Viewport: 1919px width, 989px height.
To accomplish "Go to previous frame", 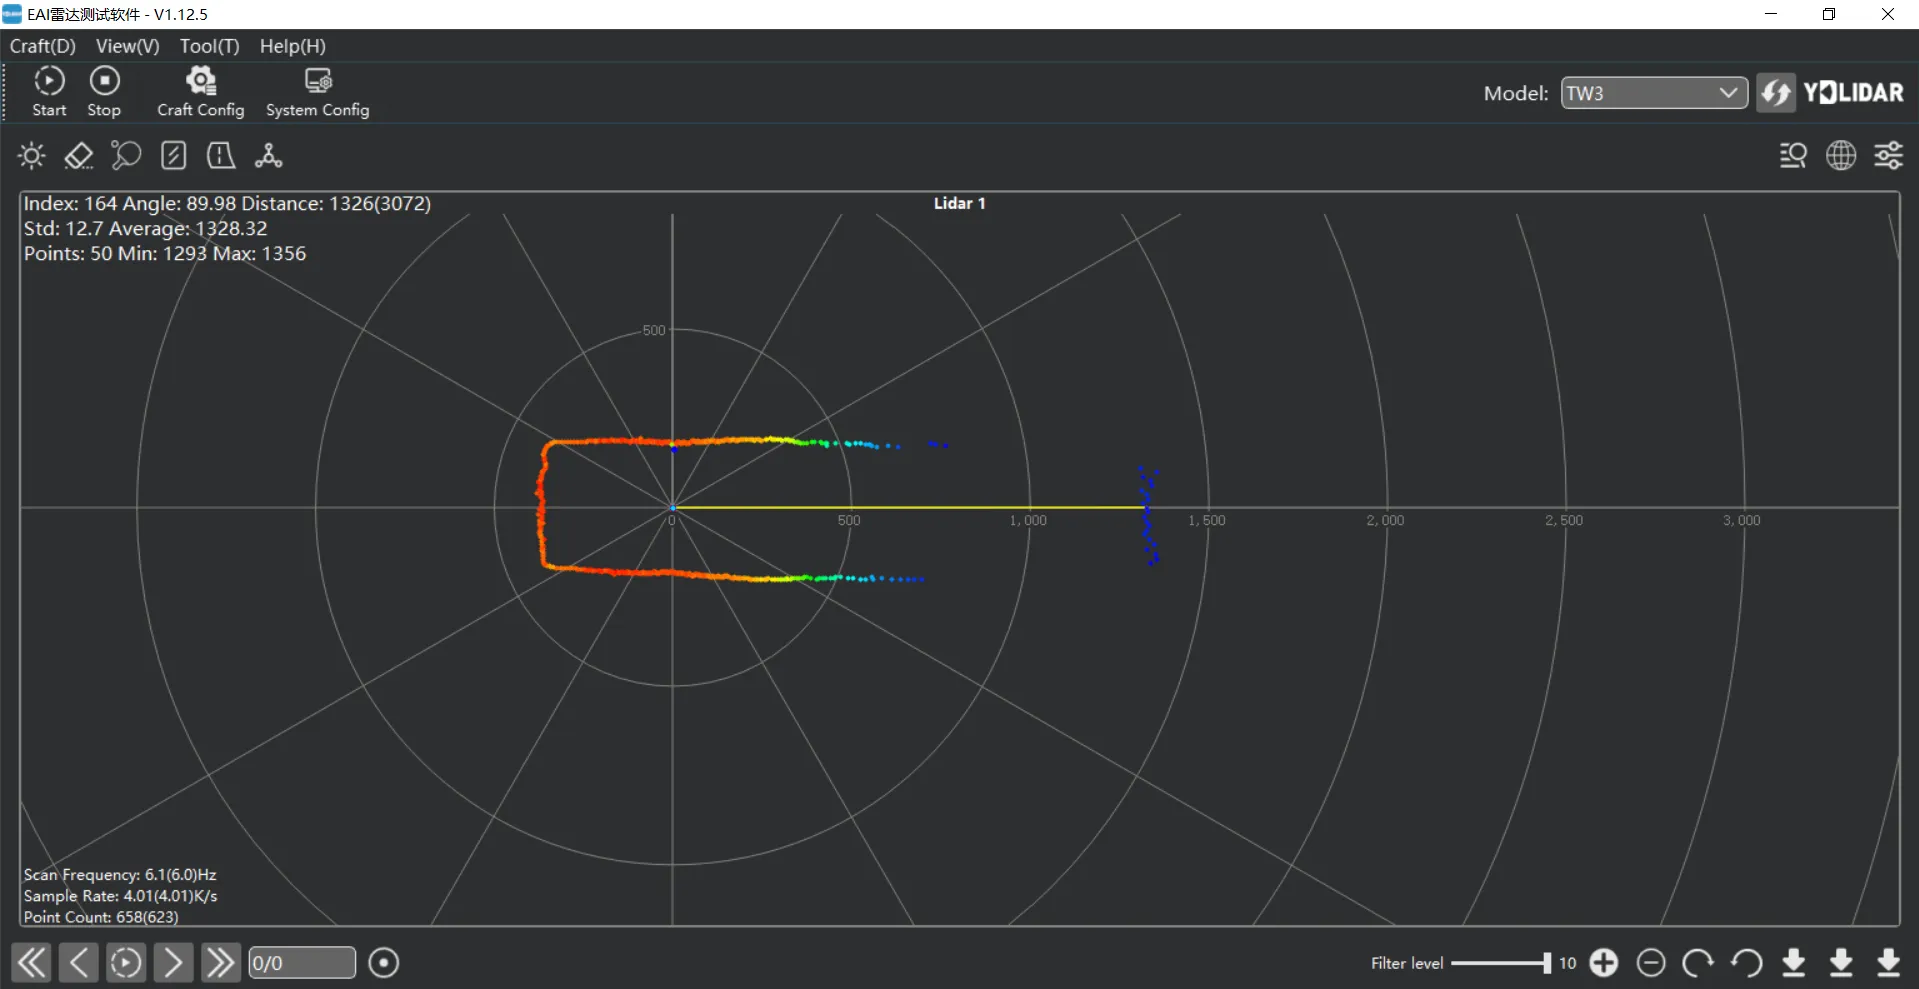I will (x=78, y=963).
